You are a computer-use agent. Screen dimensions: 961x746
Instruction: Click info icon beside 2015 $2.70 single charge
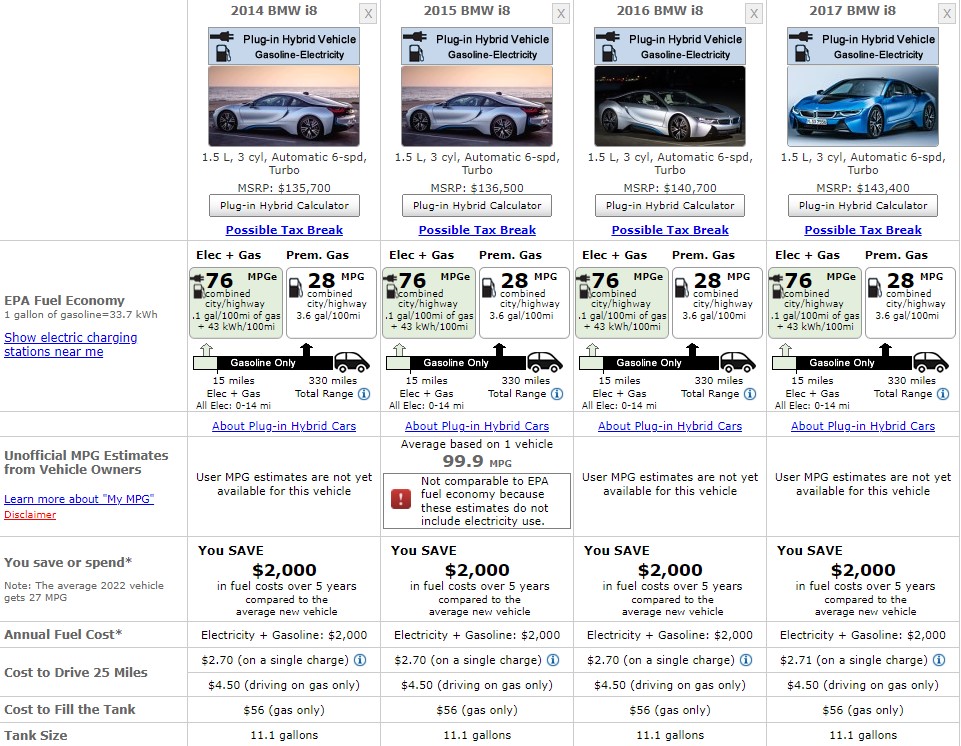tap(553, 660)
